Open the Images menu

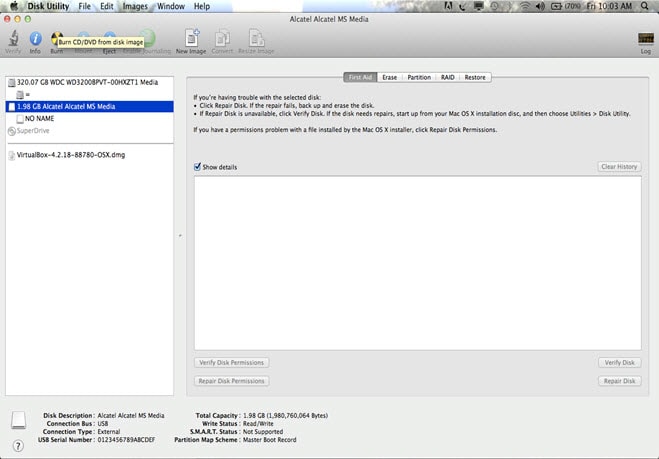point(135,6)
